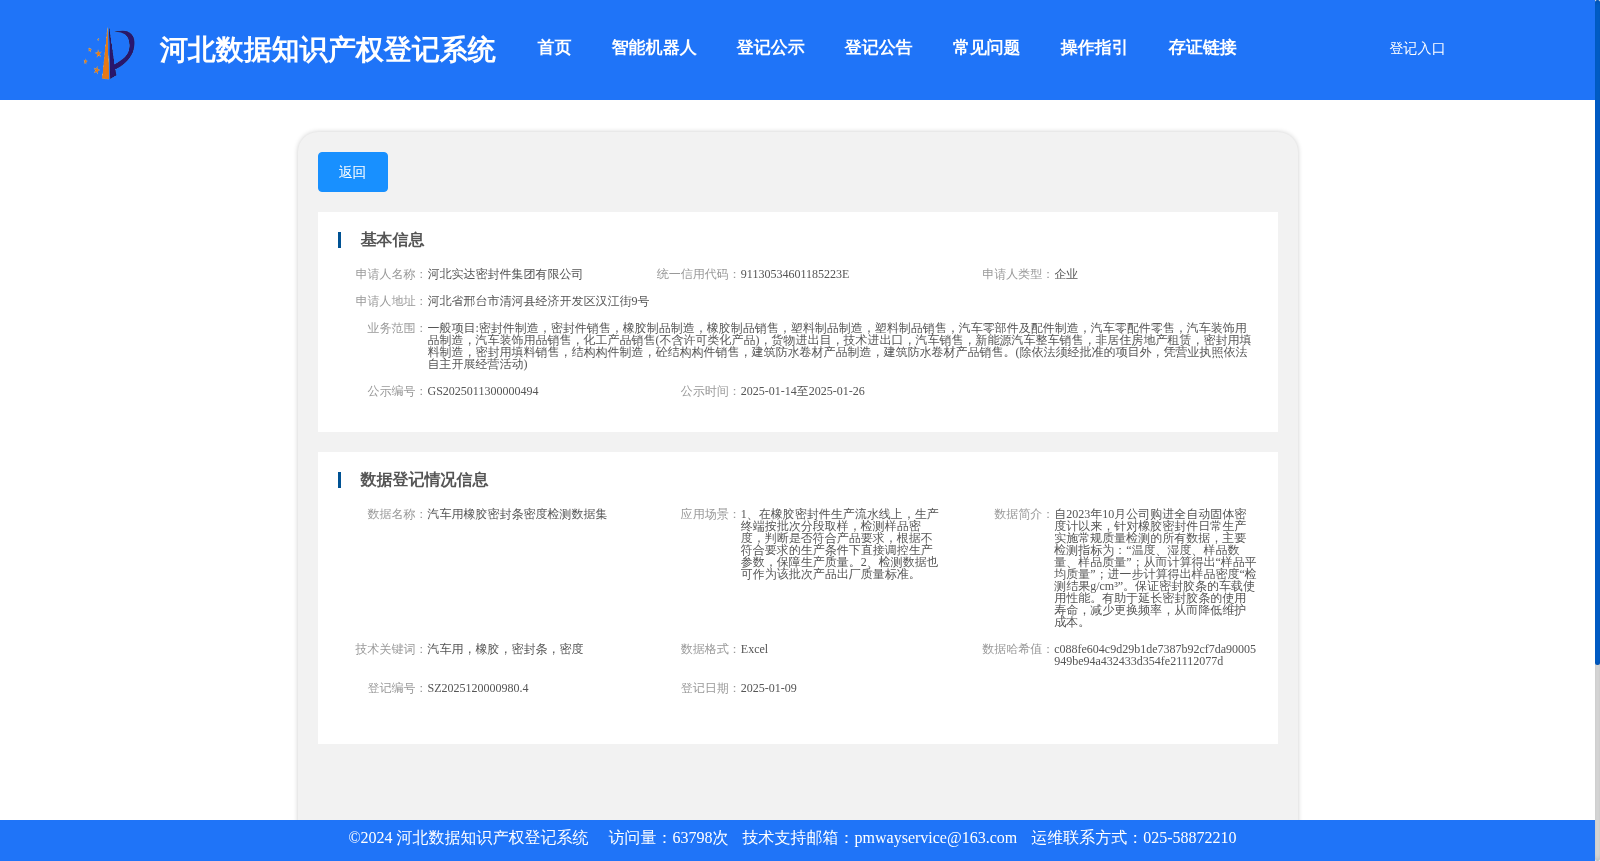Click support email pmwayservice@163.com
This screenshot has width=1600, height=861.
pyautogui.click(x=935, y=838)
